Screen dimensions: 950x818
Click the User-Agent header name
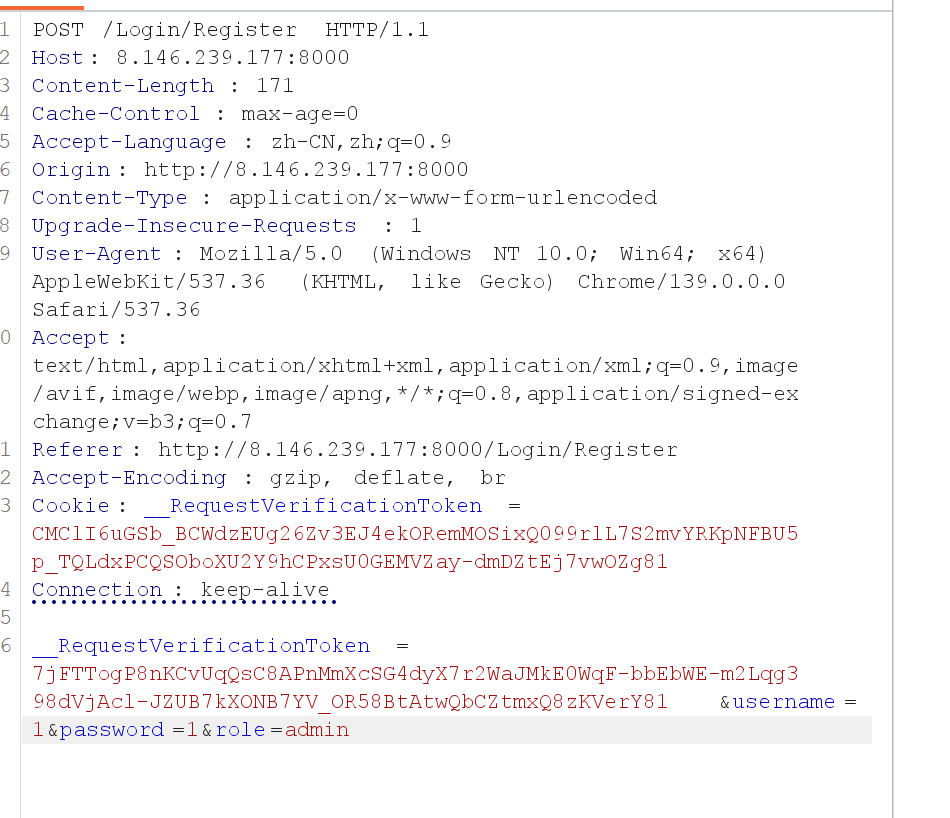(x=97, y=253)
